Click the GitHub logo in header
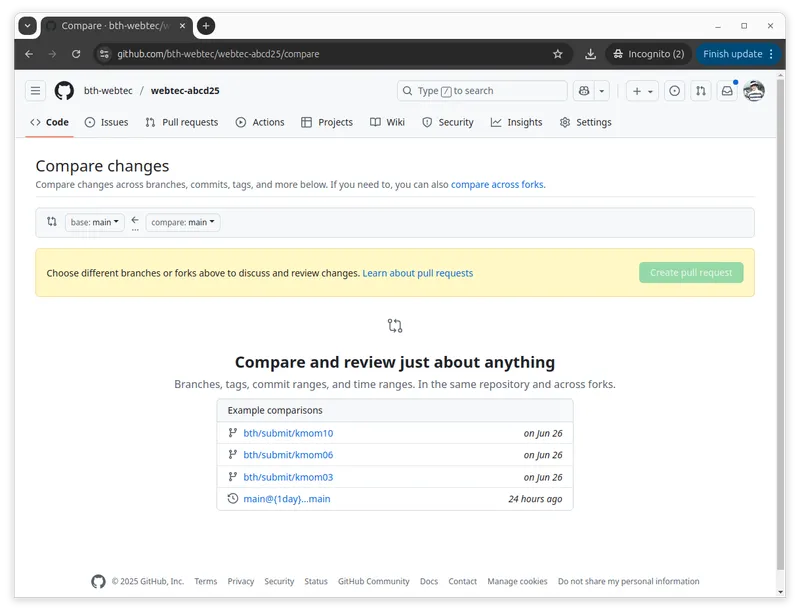The image size is (800, 614). [64, 91]
